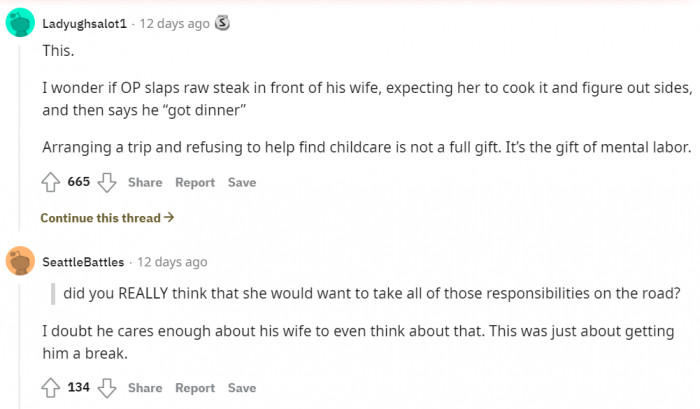Share SeattleBattles' comment
This screenshot has width=700, height=409.
[145, 388]
